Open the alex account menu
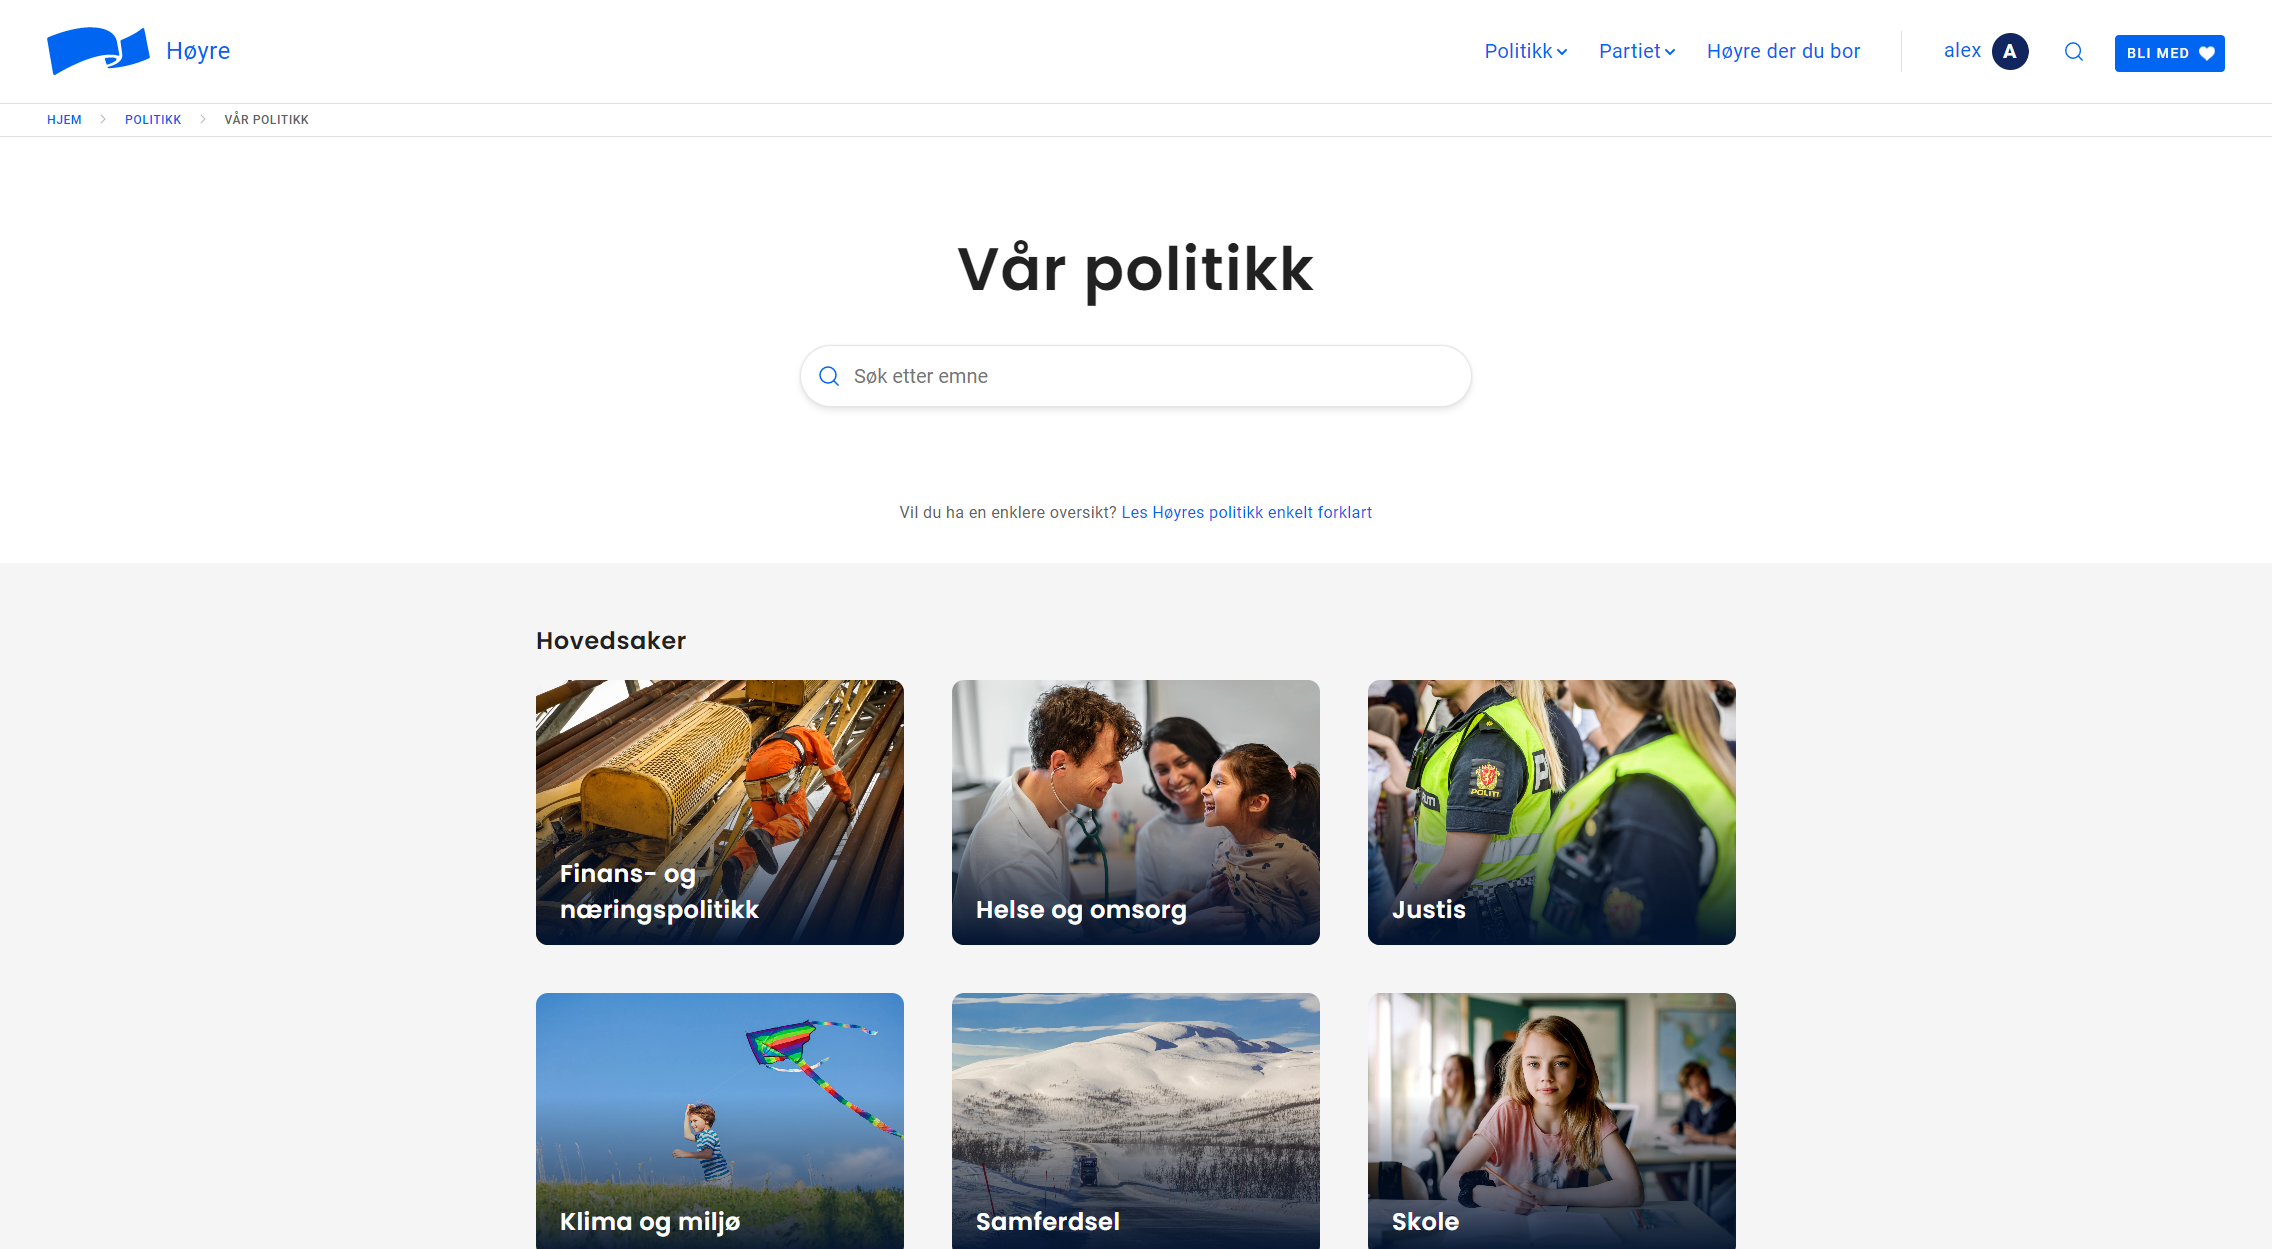The width and height of the screenshot is (2272, 1249). pos(1985,52)
